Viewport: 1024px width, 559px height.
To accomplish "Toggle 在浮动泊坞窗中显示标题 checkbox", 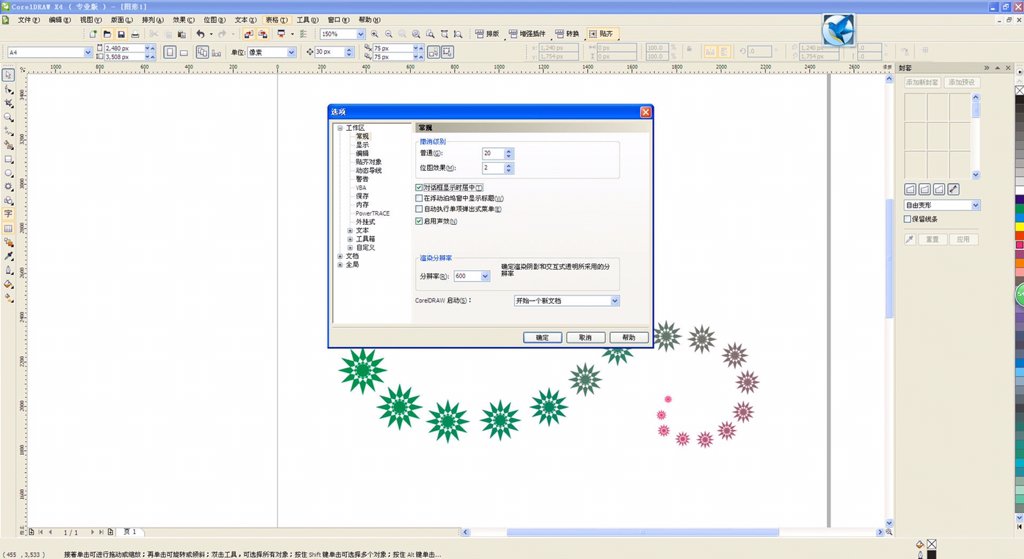I will coord(419,199).
